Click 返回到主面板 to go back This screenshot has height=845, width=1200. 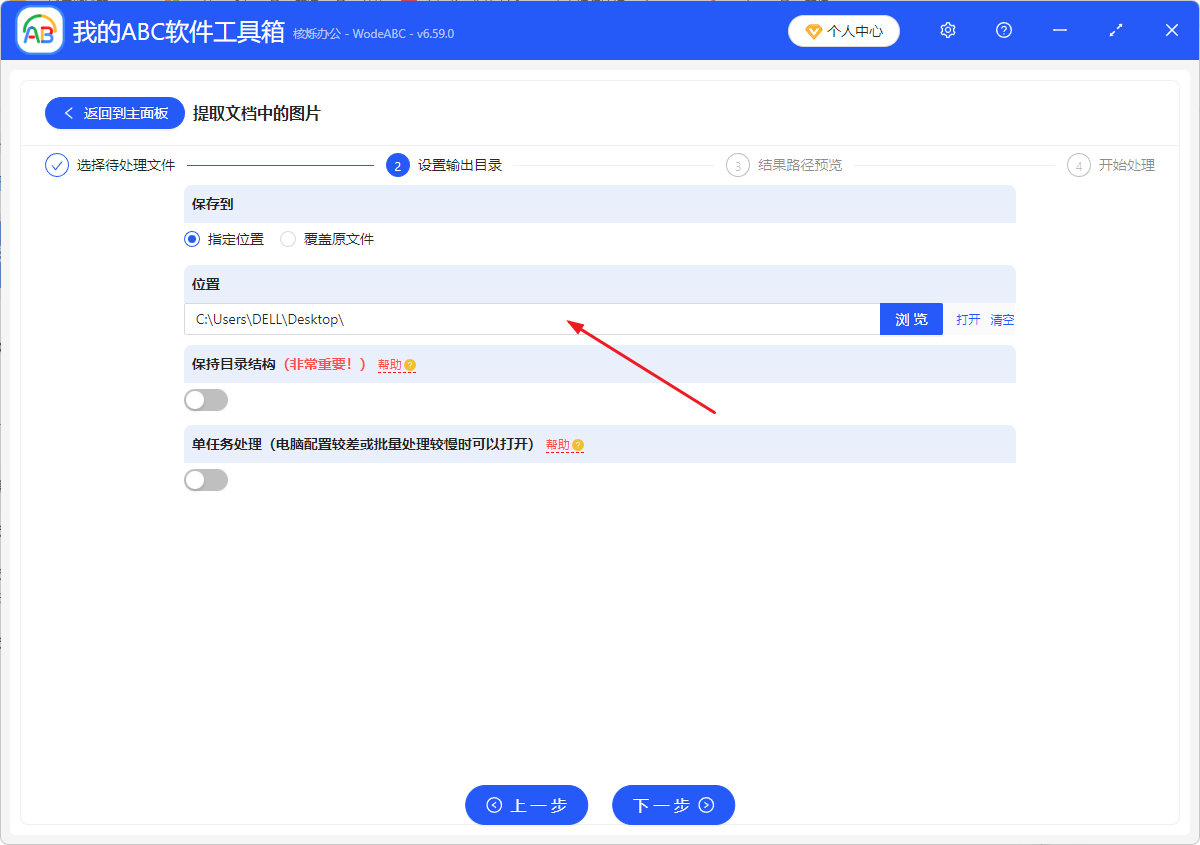click(114, 113)
